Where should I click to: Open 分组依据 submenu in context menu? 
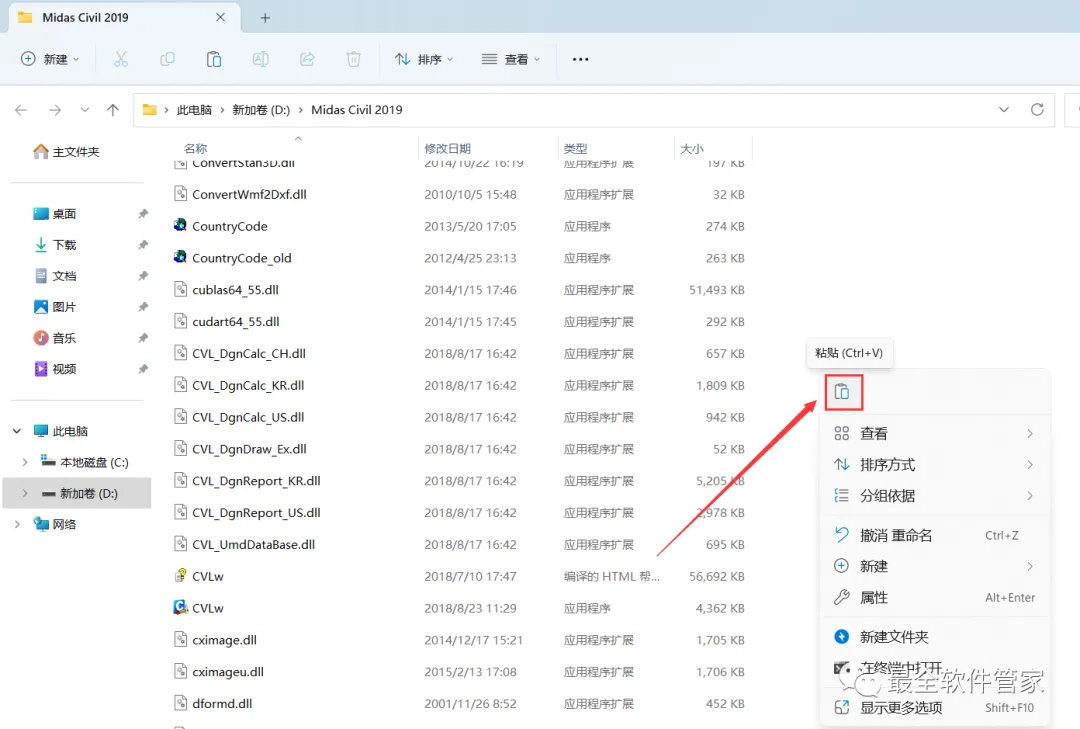tap(935, 495)
